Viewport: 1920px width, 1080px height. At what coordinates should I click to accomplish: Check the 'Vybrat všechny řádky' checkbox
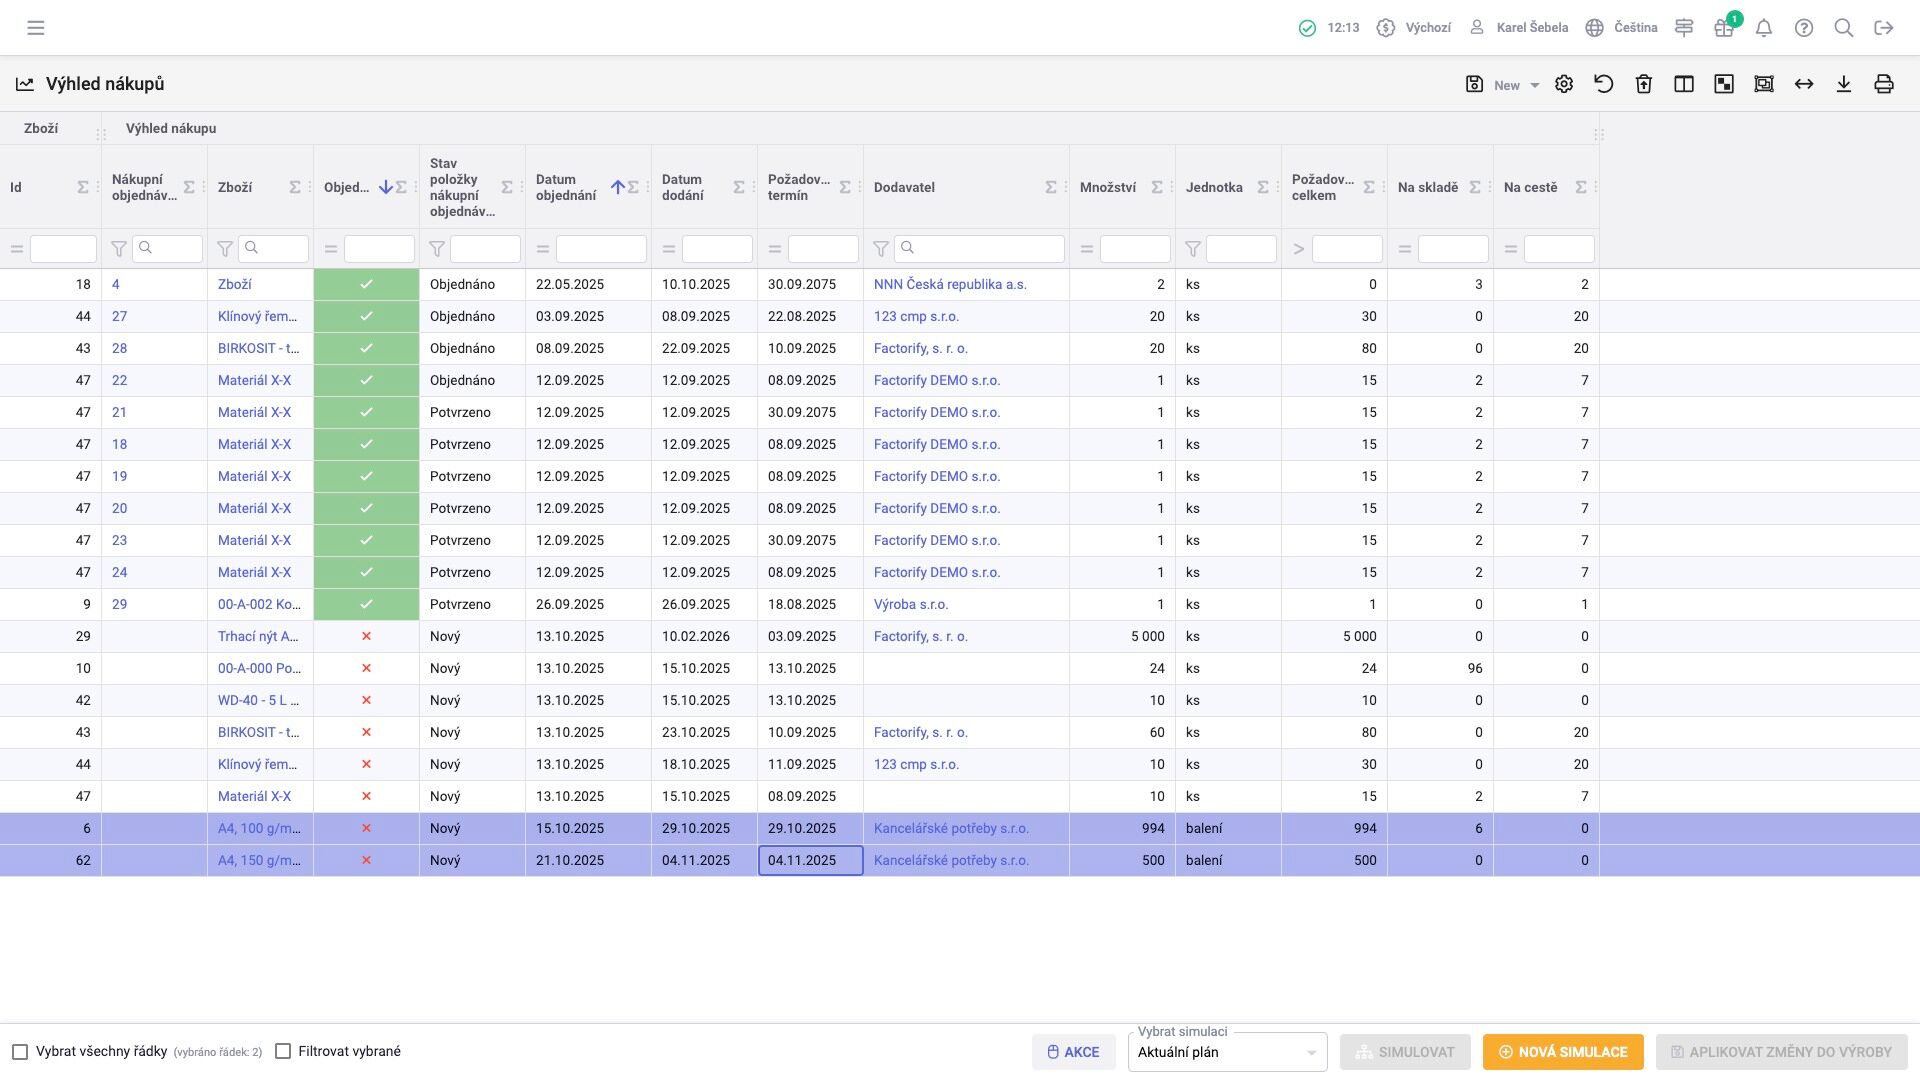(x=20, y=1052)
